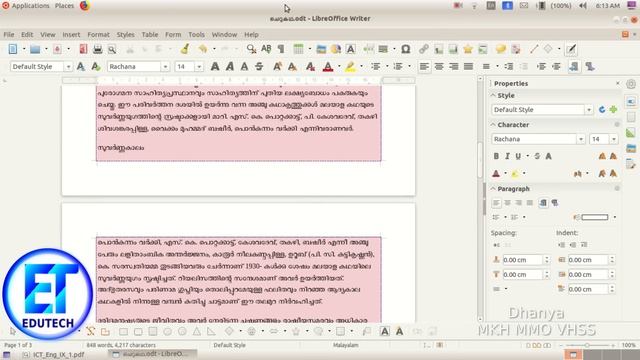
Task: Toggle Show Draw Functions pencil icon
Action: point(571,49)
